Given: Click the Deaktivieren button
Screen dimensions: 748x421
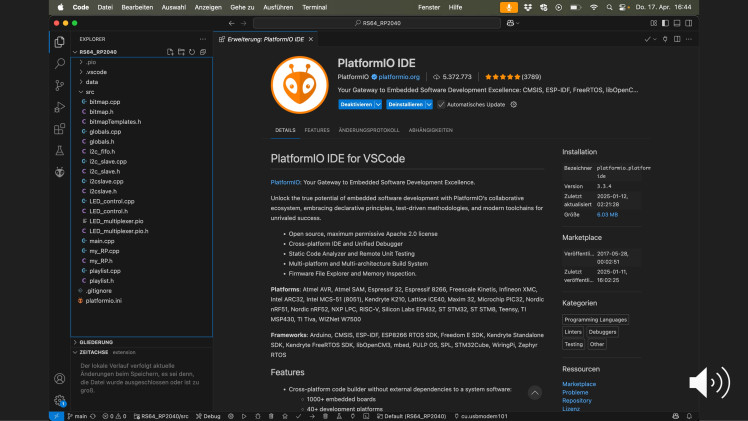Looking at the screenshot, I should (356, 104).
